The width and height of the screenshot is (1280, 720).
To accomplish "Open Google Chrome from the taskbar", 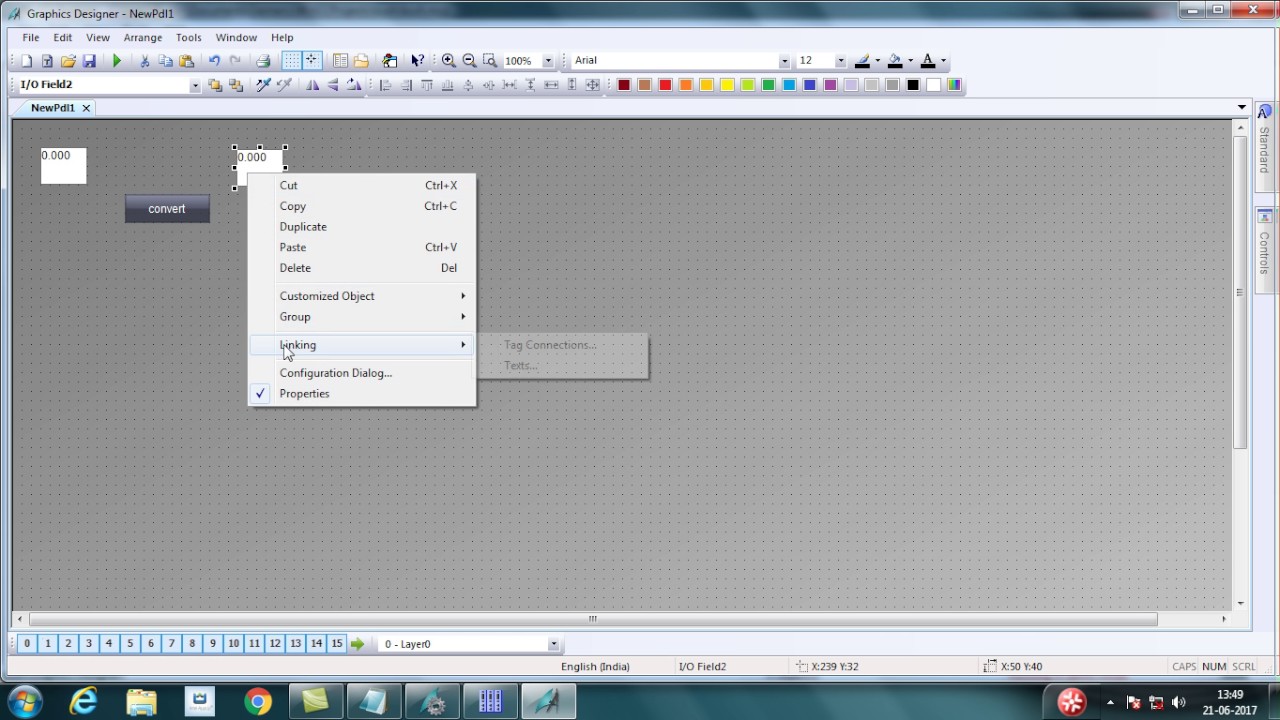I will pos(258,701).
